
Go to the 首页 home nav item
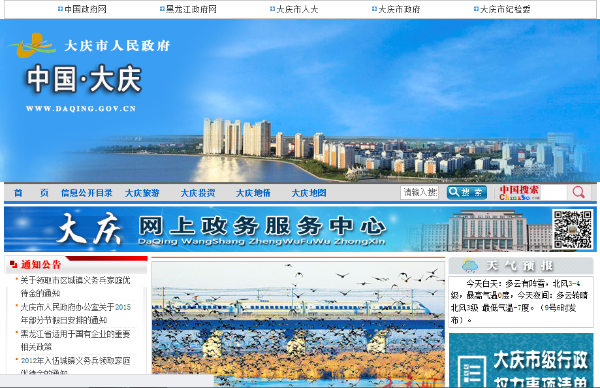(x=31, y=193)
